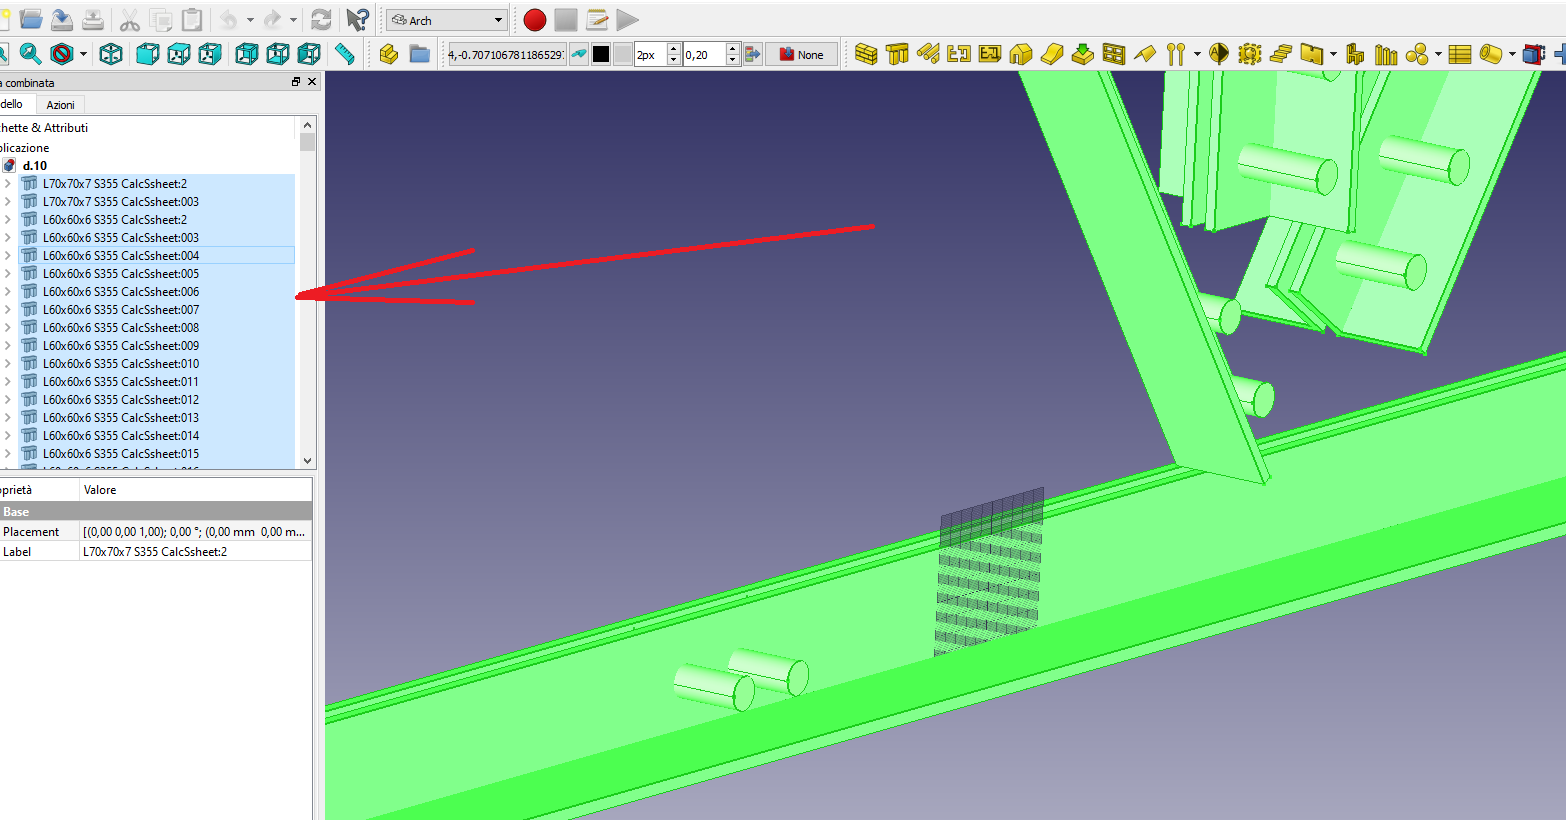This screenshot has height=820, width=1566.
Task: Select the Arch Section Plane tool
Action: (1219, 54)
